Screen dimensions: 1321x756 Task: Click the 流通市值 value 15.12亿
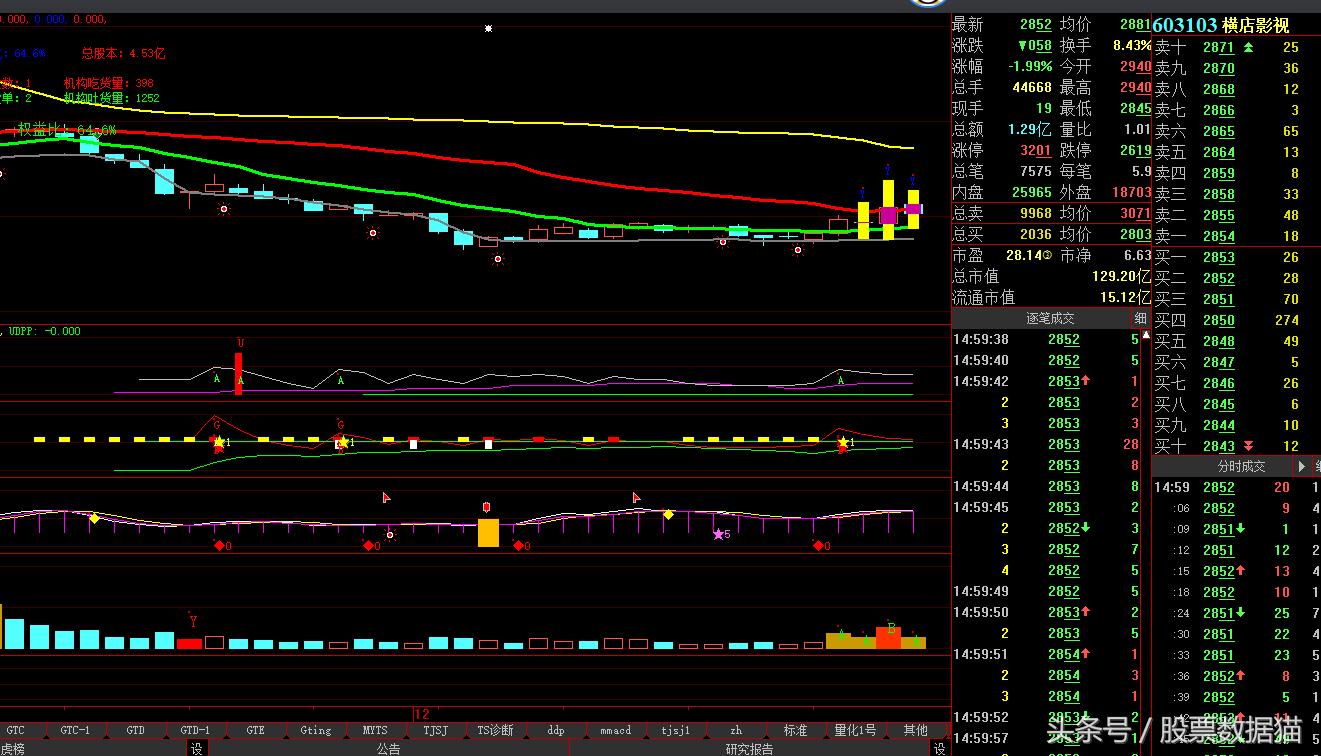(x=1126, y=297)
